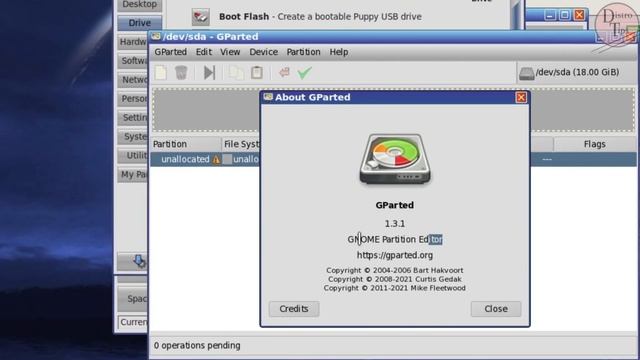Click the About GParted title bar icon
This screenshot has height=360, width=640.
click(268, 97)
